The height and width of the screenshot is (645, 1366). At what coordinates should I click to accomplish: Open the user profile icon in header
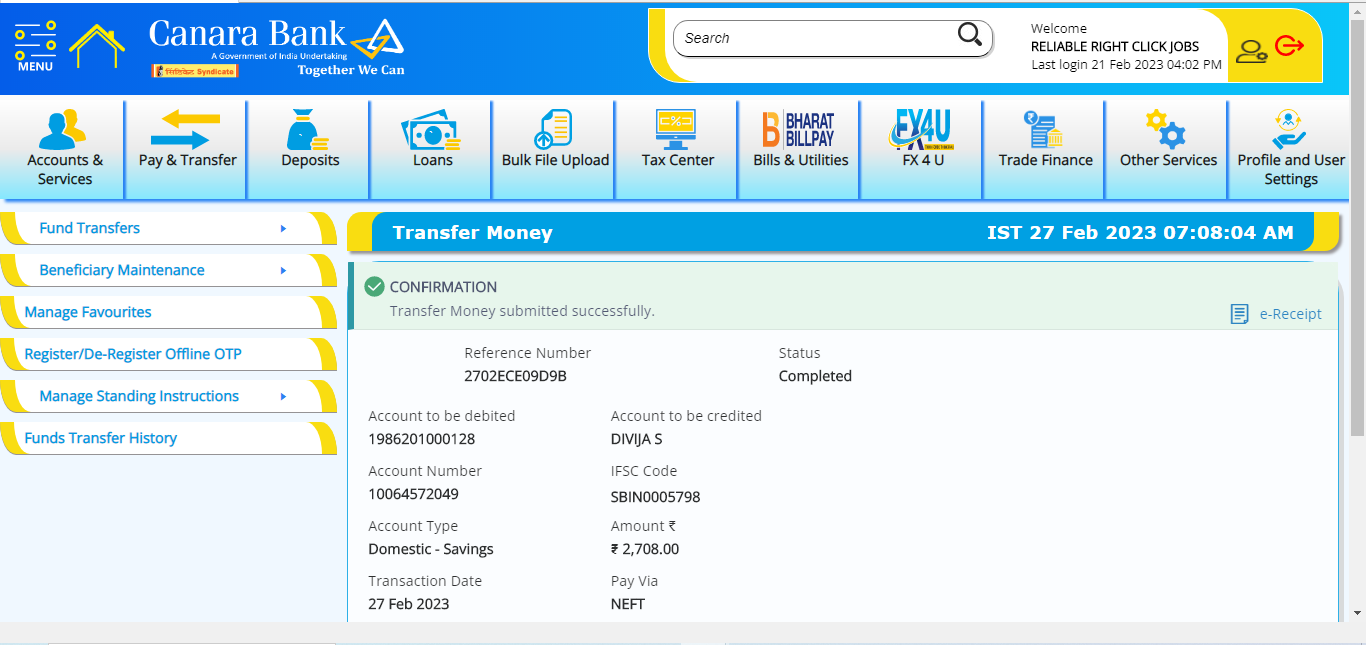point(1251,49)
